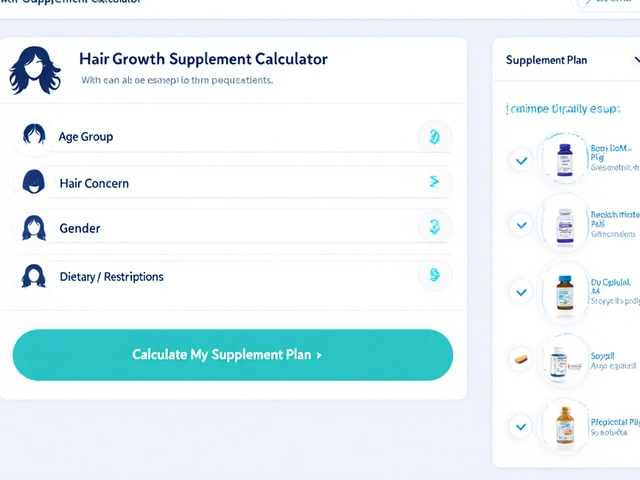This screenshot has height=480, width=640.
Task: Toggle the checkmark for the second supplement
Action: pos(520,225)
